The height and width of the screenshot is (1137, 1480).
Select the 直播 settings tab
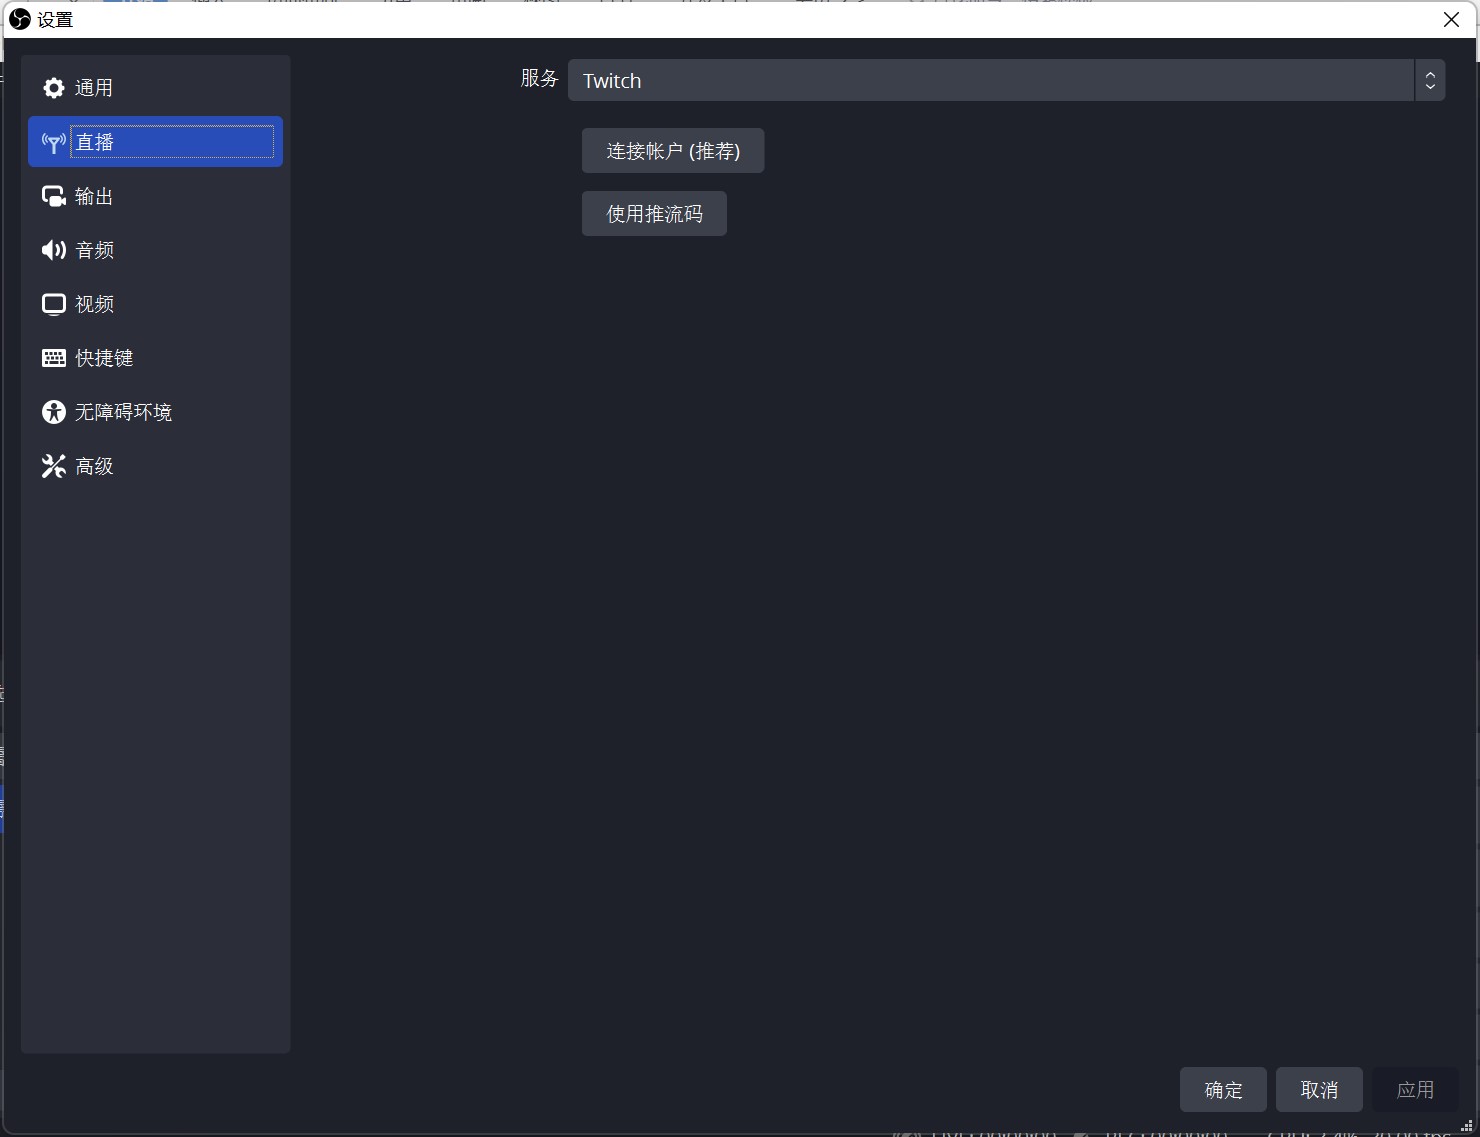pos(155,142)
